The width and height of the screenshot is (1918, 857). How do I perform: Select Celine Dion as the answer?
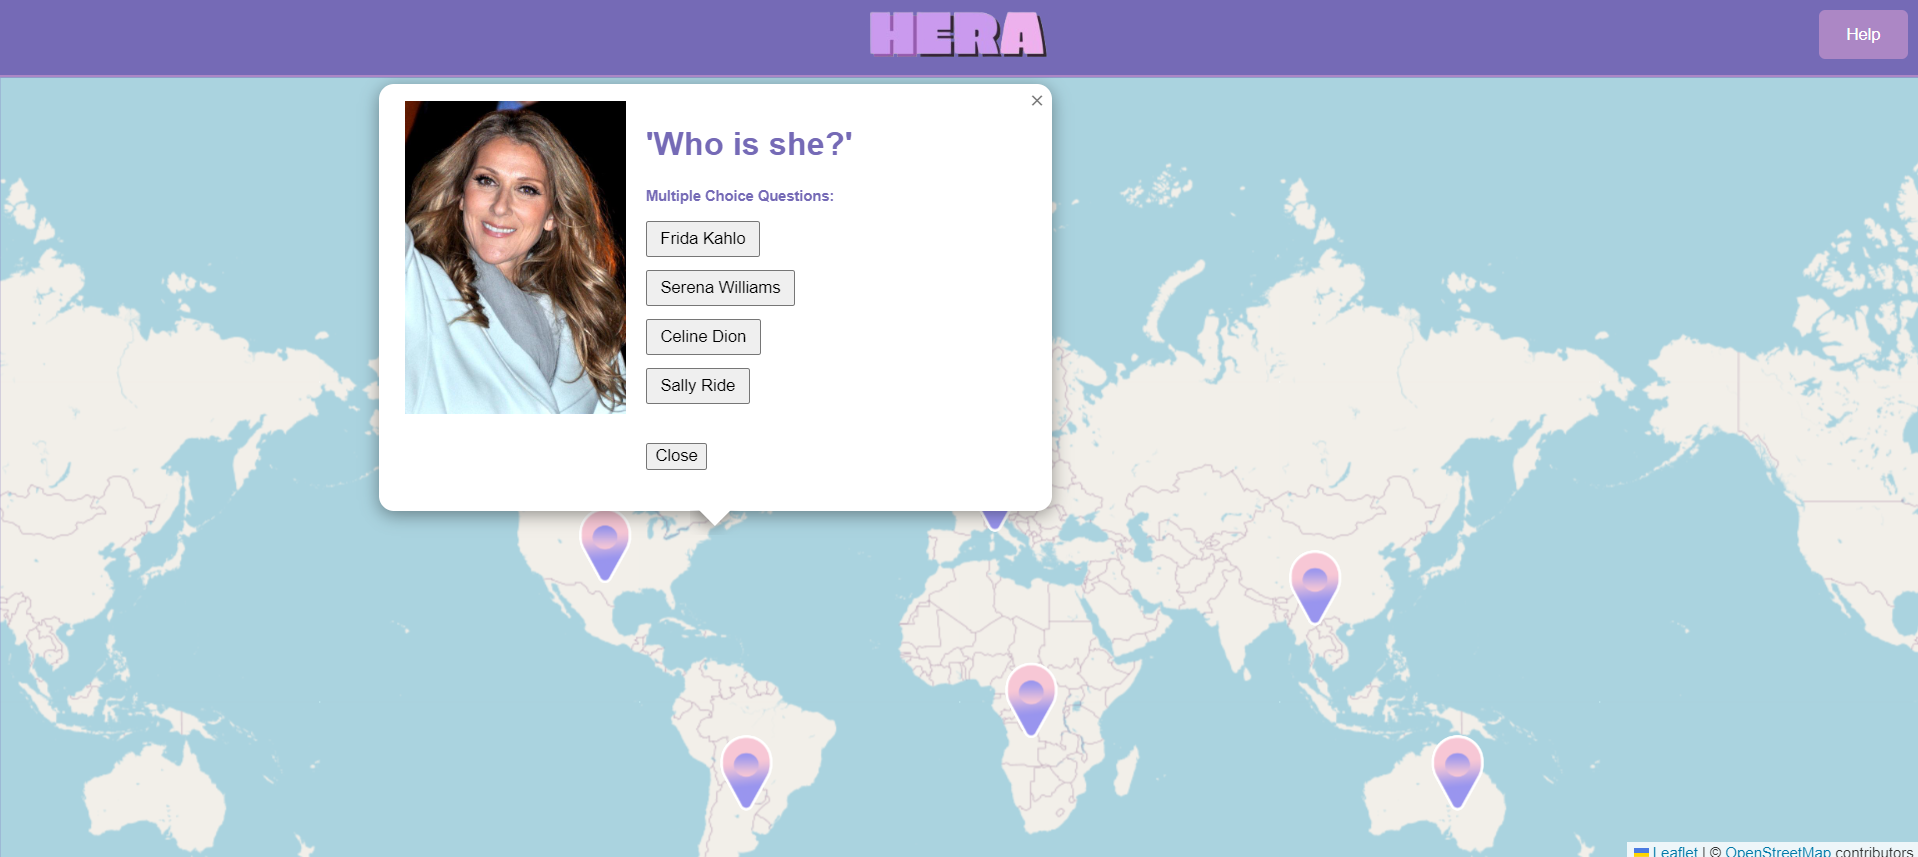point(703,337)
